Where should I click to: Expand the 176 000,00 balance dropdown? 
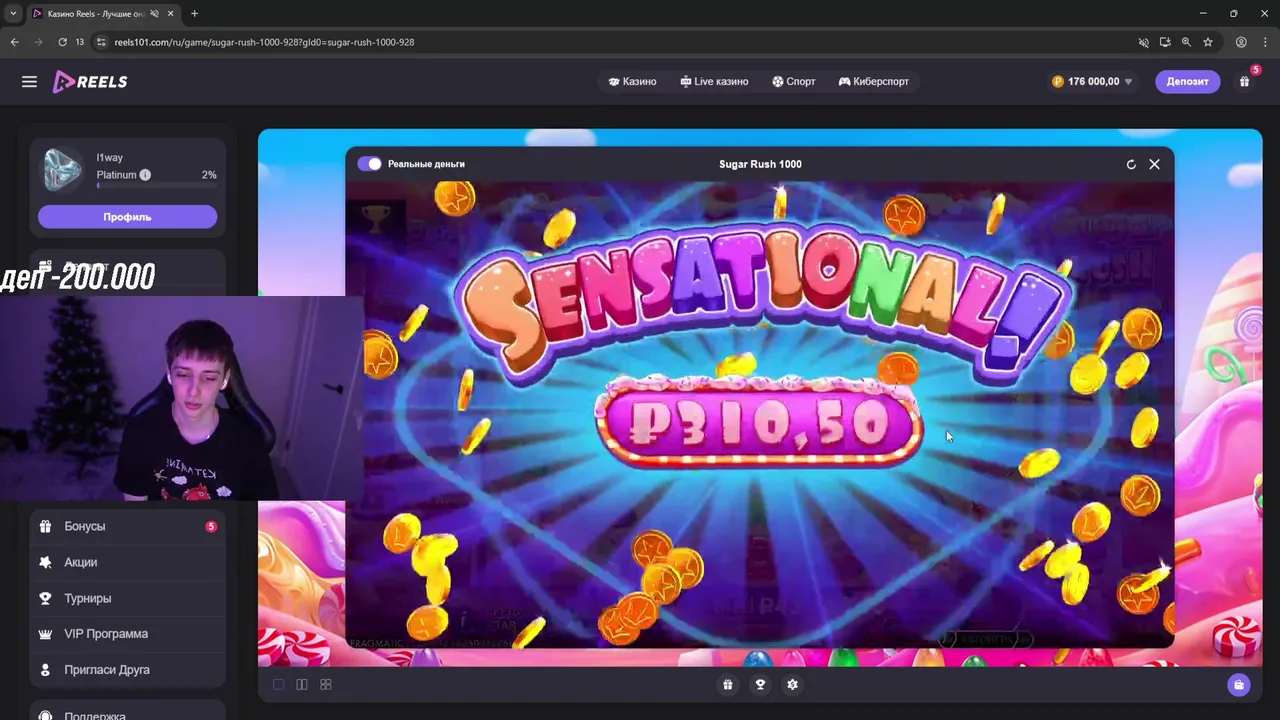(x=1092, y=82)
